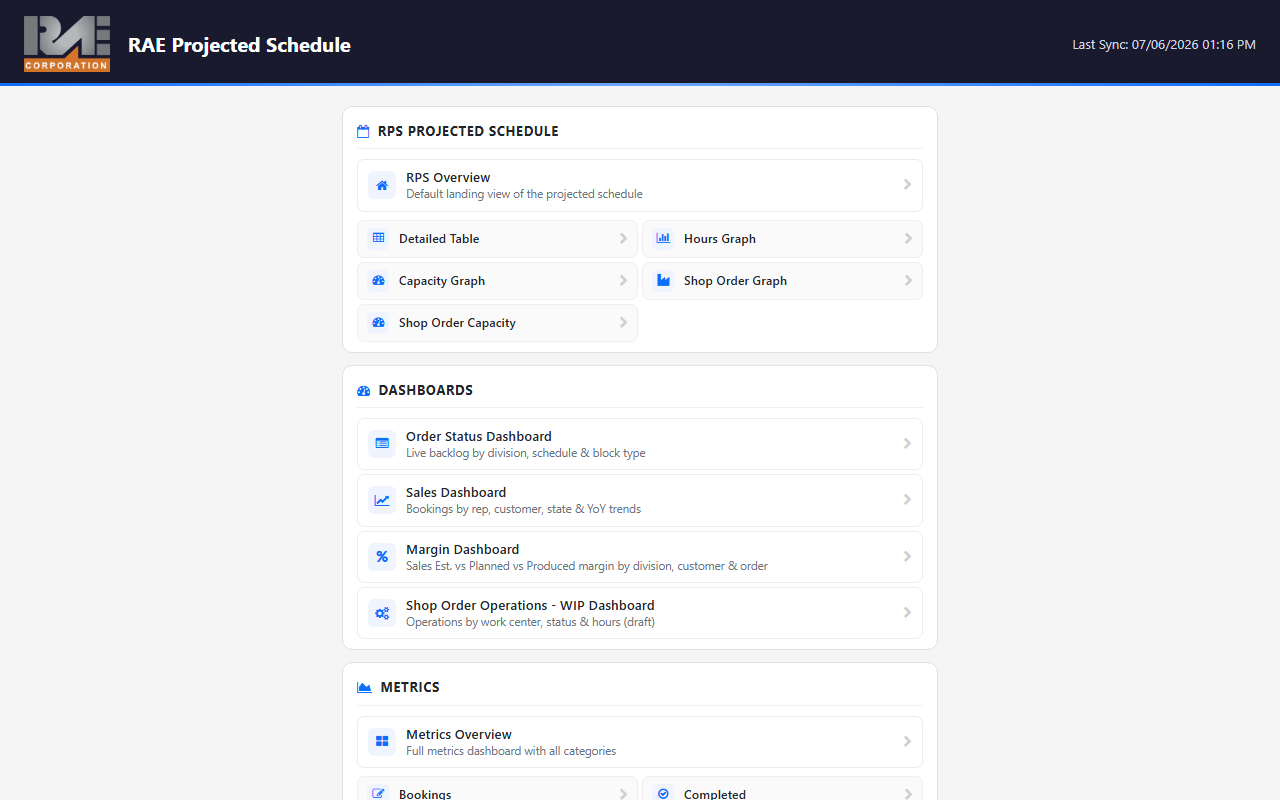Click the RAE Corporation logo
This screenshot has width=1280, height=800.
click(x=67, y=44)
